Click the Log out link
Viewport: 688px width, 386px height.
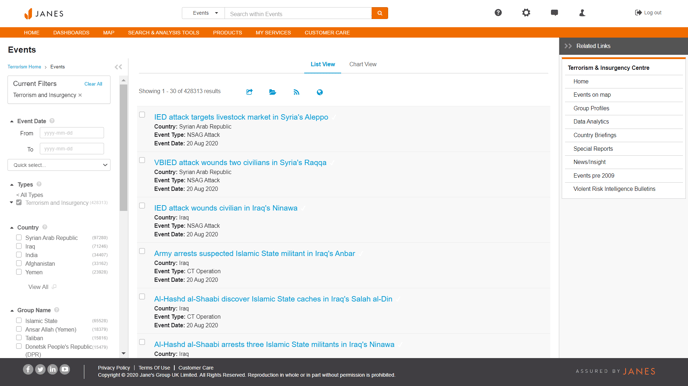click(x=648, y=13)
